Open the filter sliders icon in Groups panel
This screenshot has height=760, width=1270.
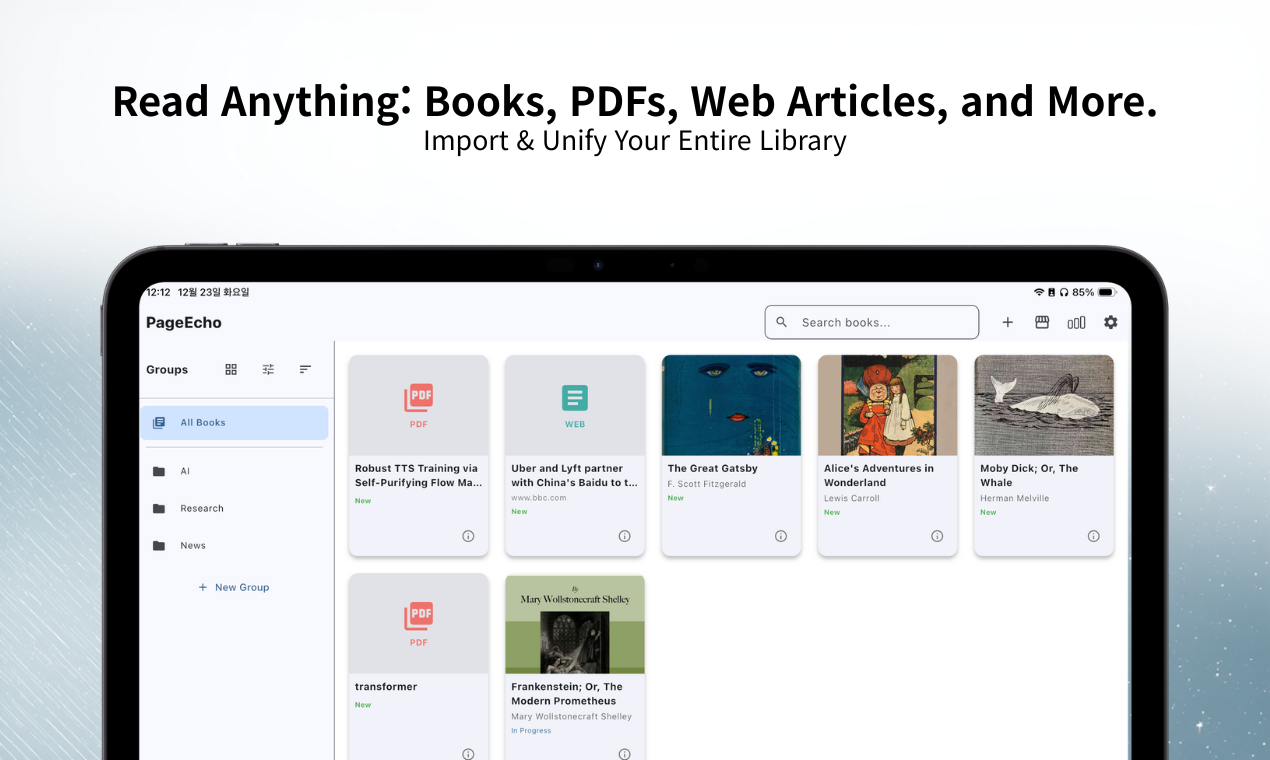pyautogui.click(x=268, y=369)
